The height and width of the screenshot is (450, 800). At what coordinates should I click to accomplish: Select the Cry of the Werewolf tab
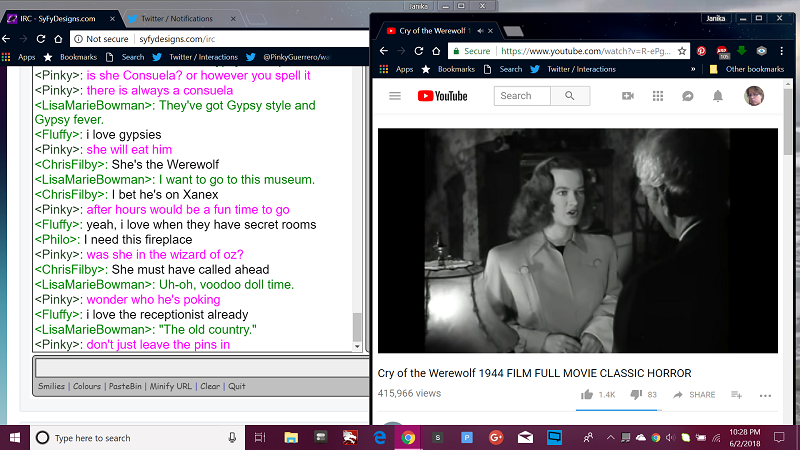435,31
